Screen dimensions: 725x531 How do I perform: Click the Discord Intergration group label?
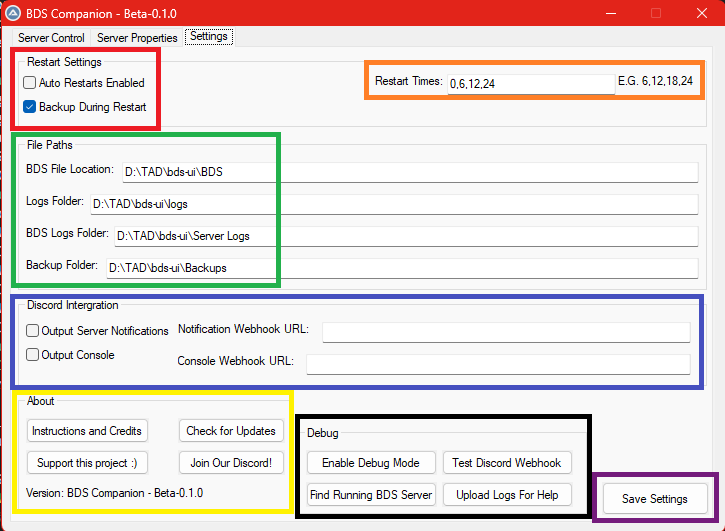click(73, 305)
